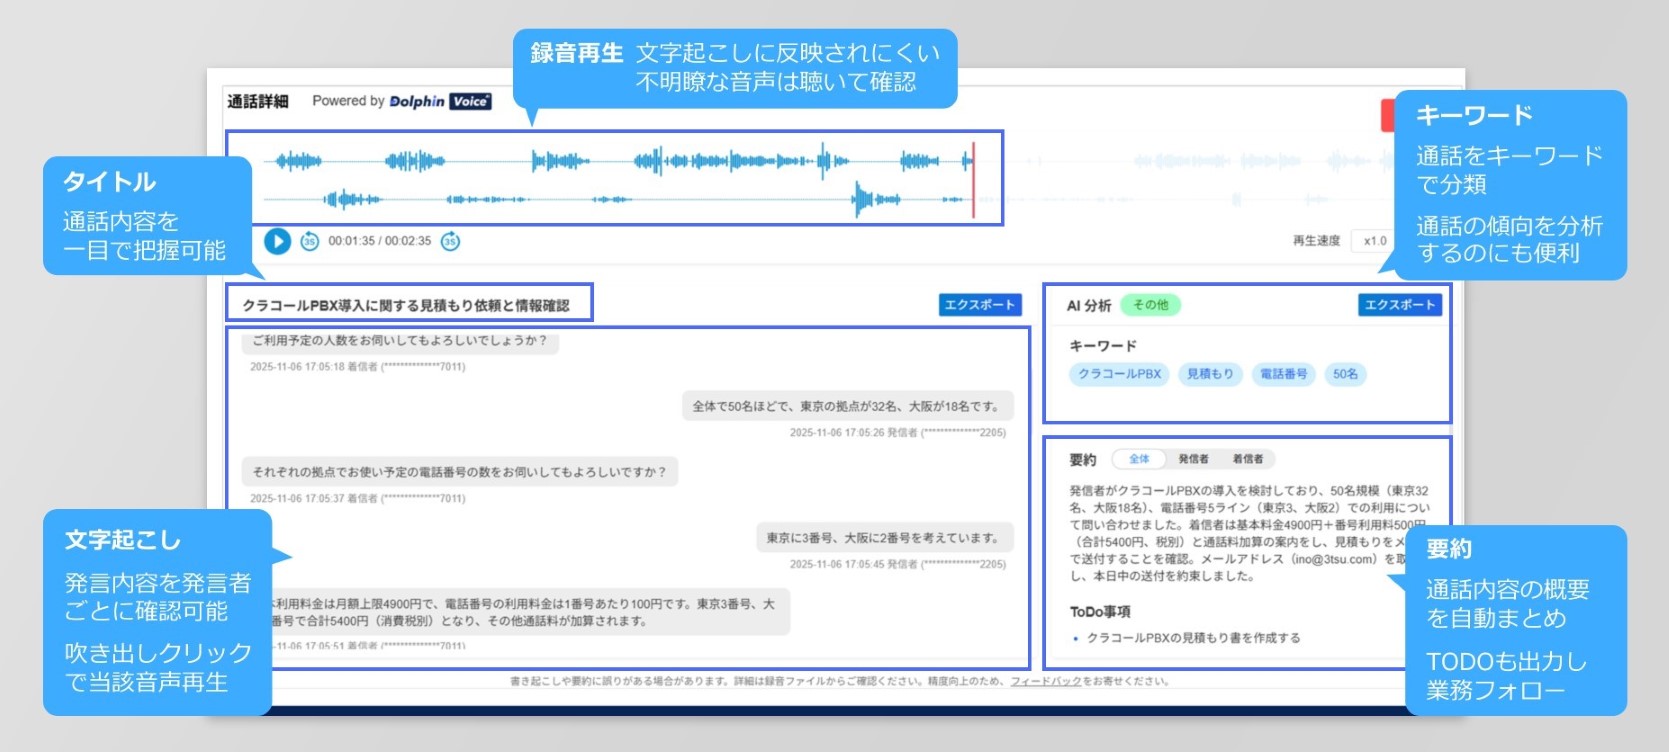Select the クラコールPBX keyword tag
The width and height of the screenshot is (1669, 752).
(x=1119, y=374)
